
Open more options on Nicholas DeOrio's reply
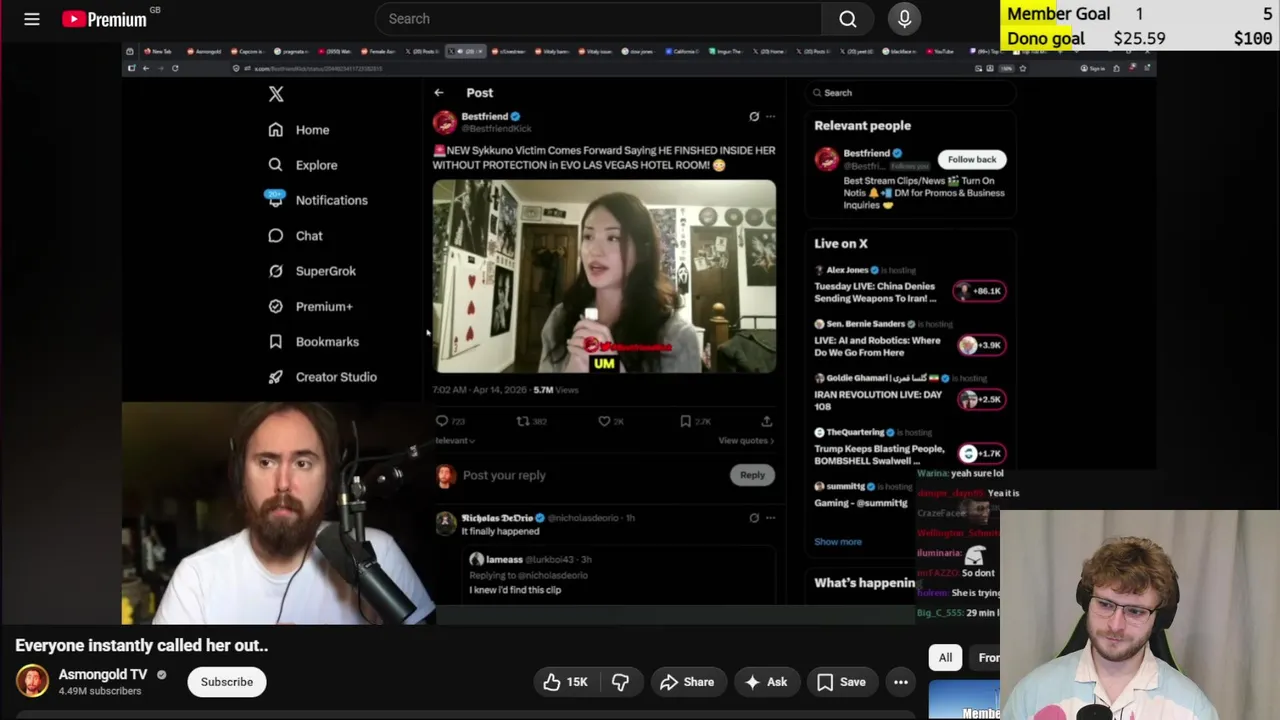(770, 518)
